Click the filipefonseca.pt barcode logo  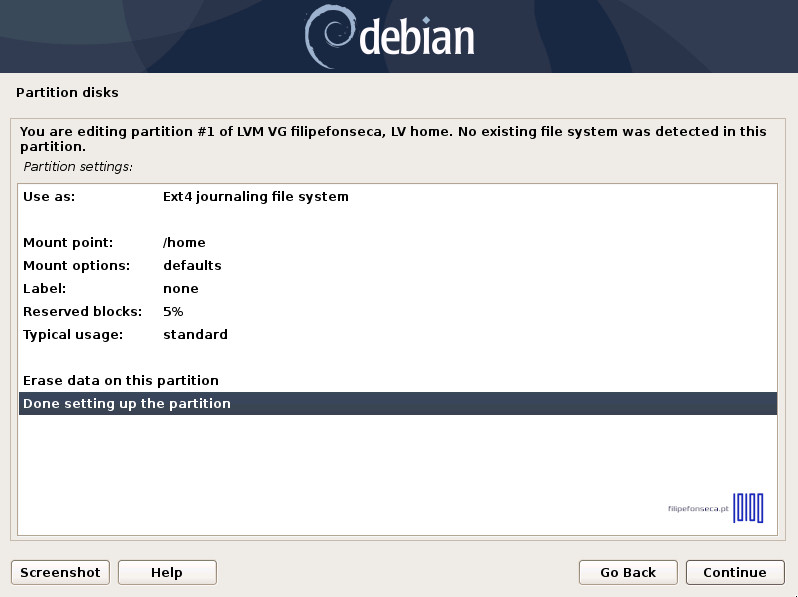(748, 508)
